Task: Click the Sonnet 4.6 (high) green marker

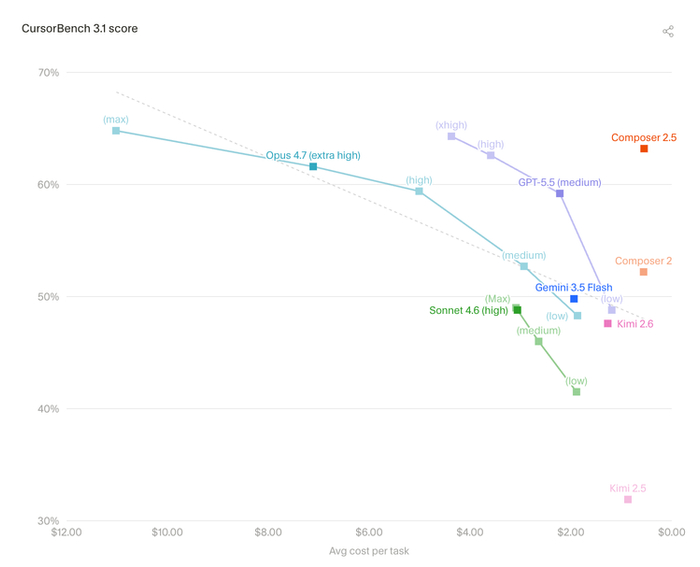Action: point(517,310)
